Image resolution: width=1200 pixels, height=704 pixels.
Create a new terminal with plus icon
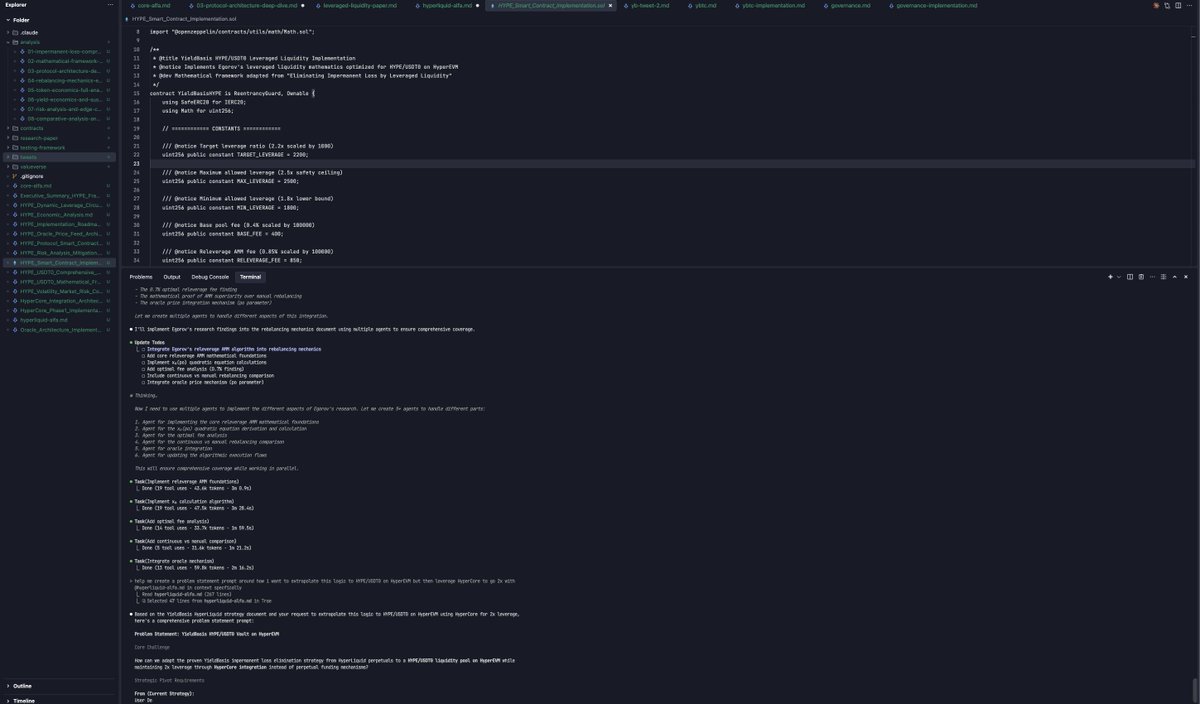point(1110,277)
